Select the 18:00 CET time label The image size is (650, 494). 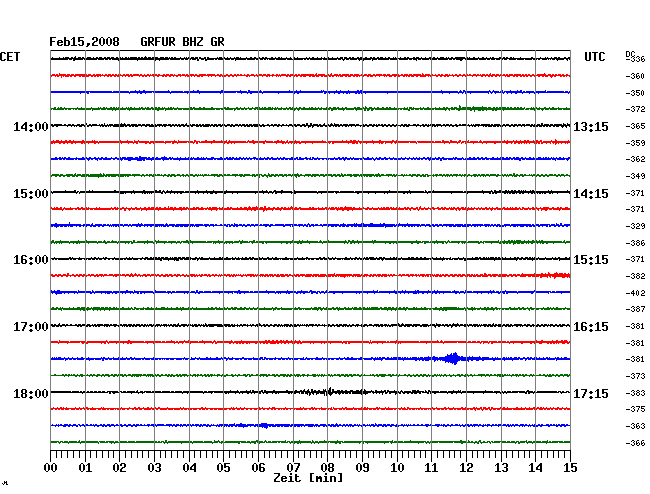tap(31, 394)
